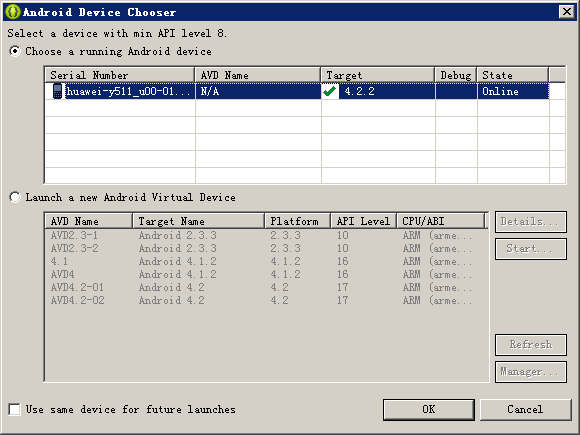The image size is (580, 435).
Task: Click the Start... button
Action: coord(530,249)
